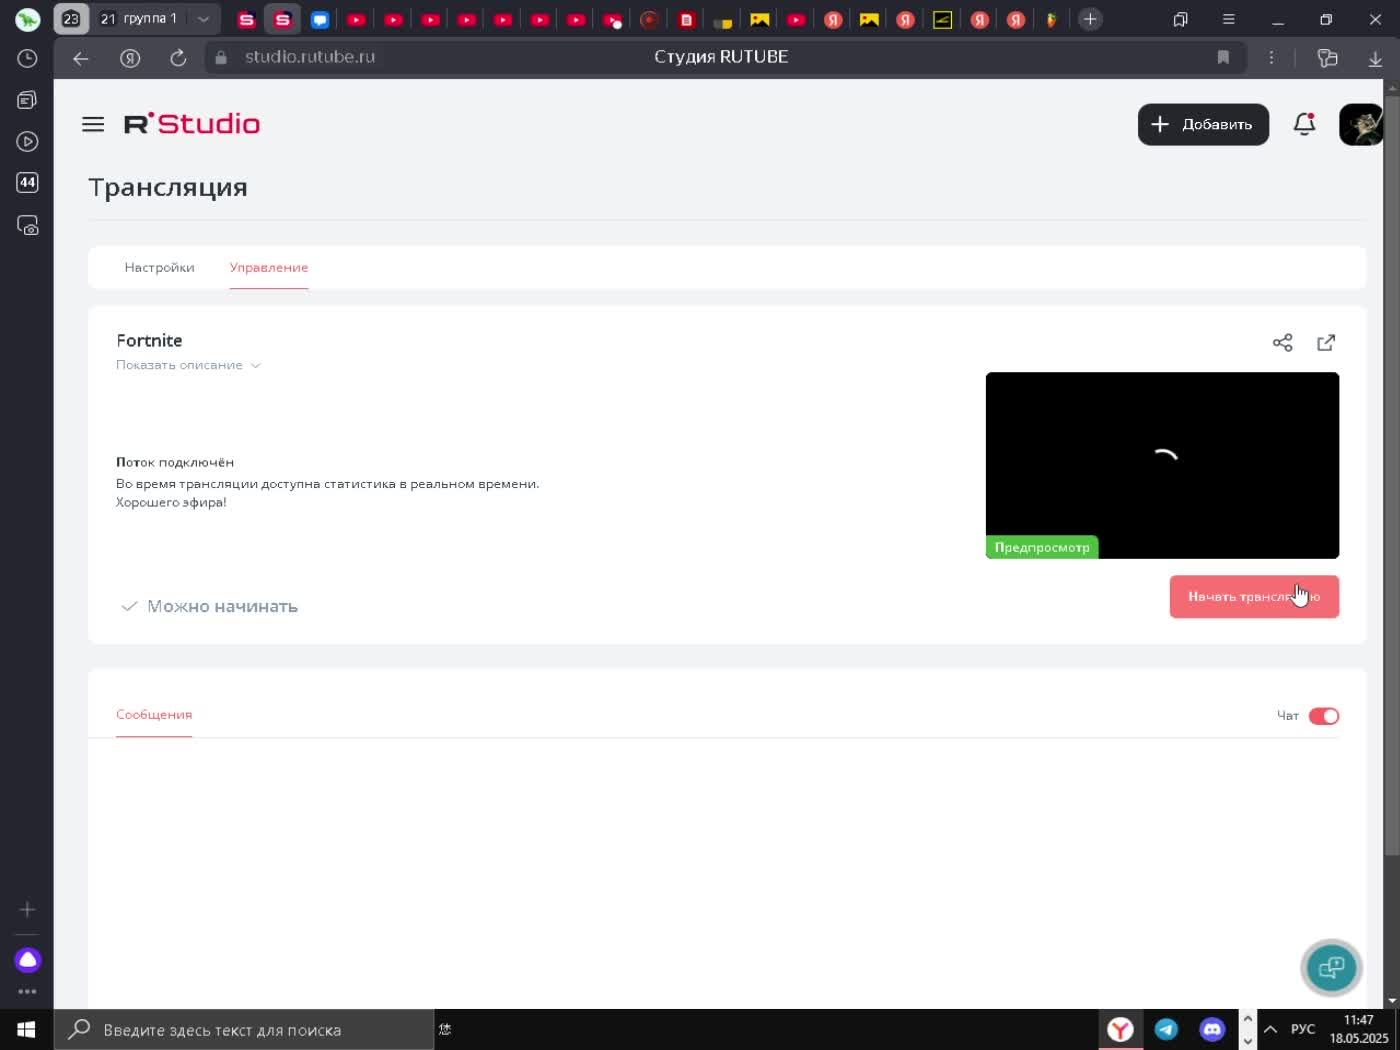Image resolution: width=1400 pixels, height=1050 pixels.
Task: Show hidden system tray icons
Action: click(x=1270, y=1029)
